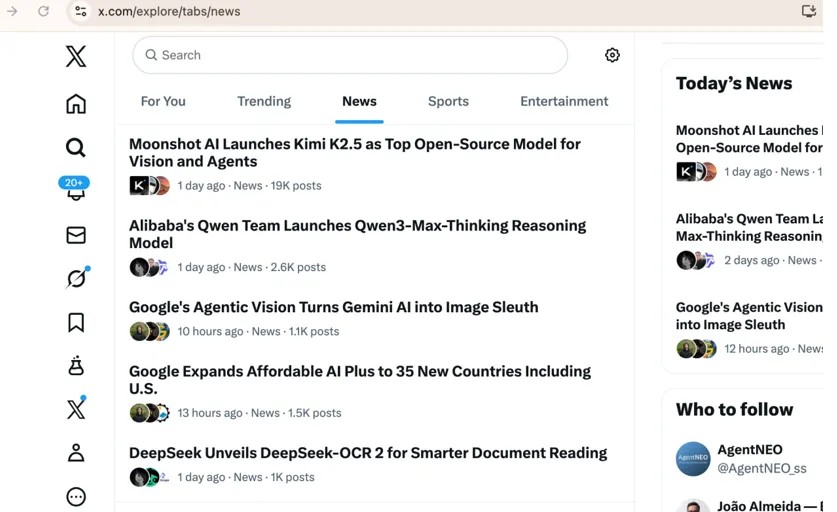Open the DeepSeek-OCR 2 news story

coord(367,453)
